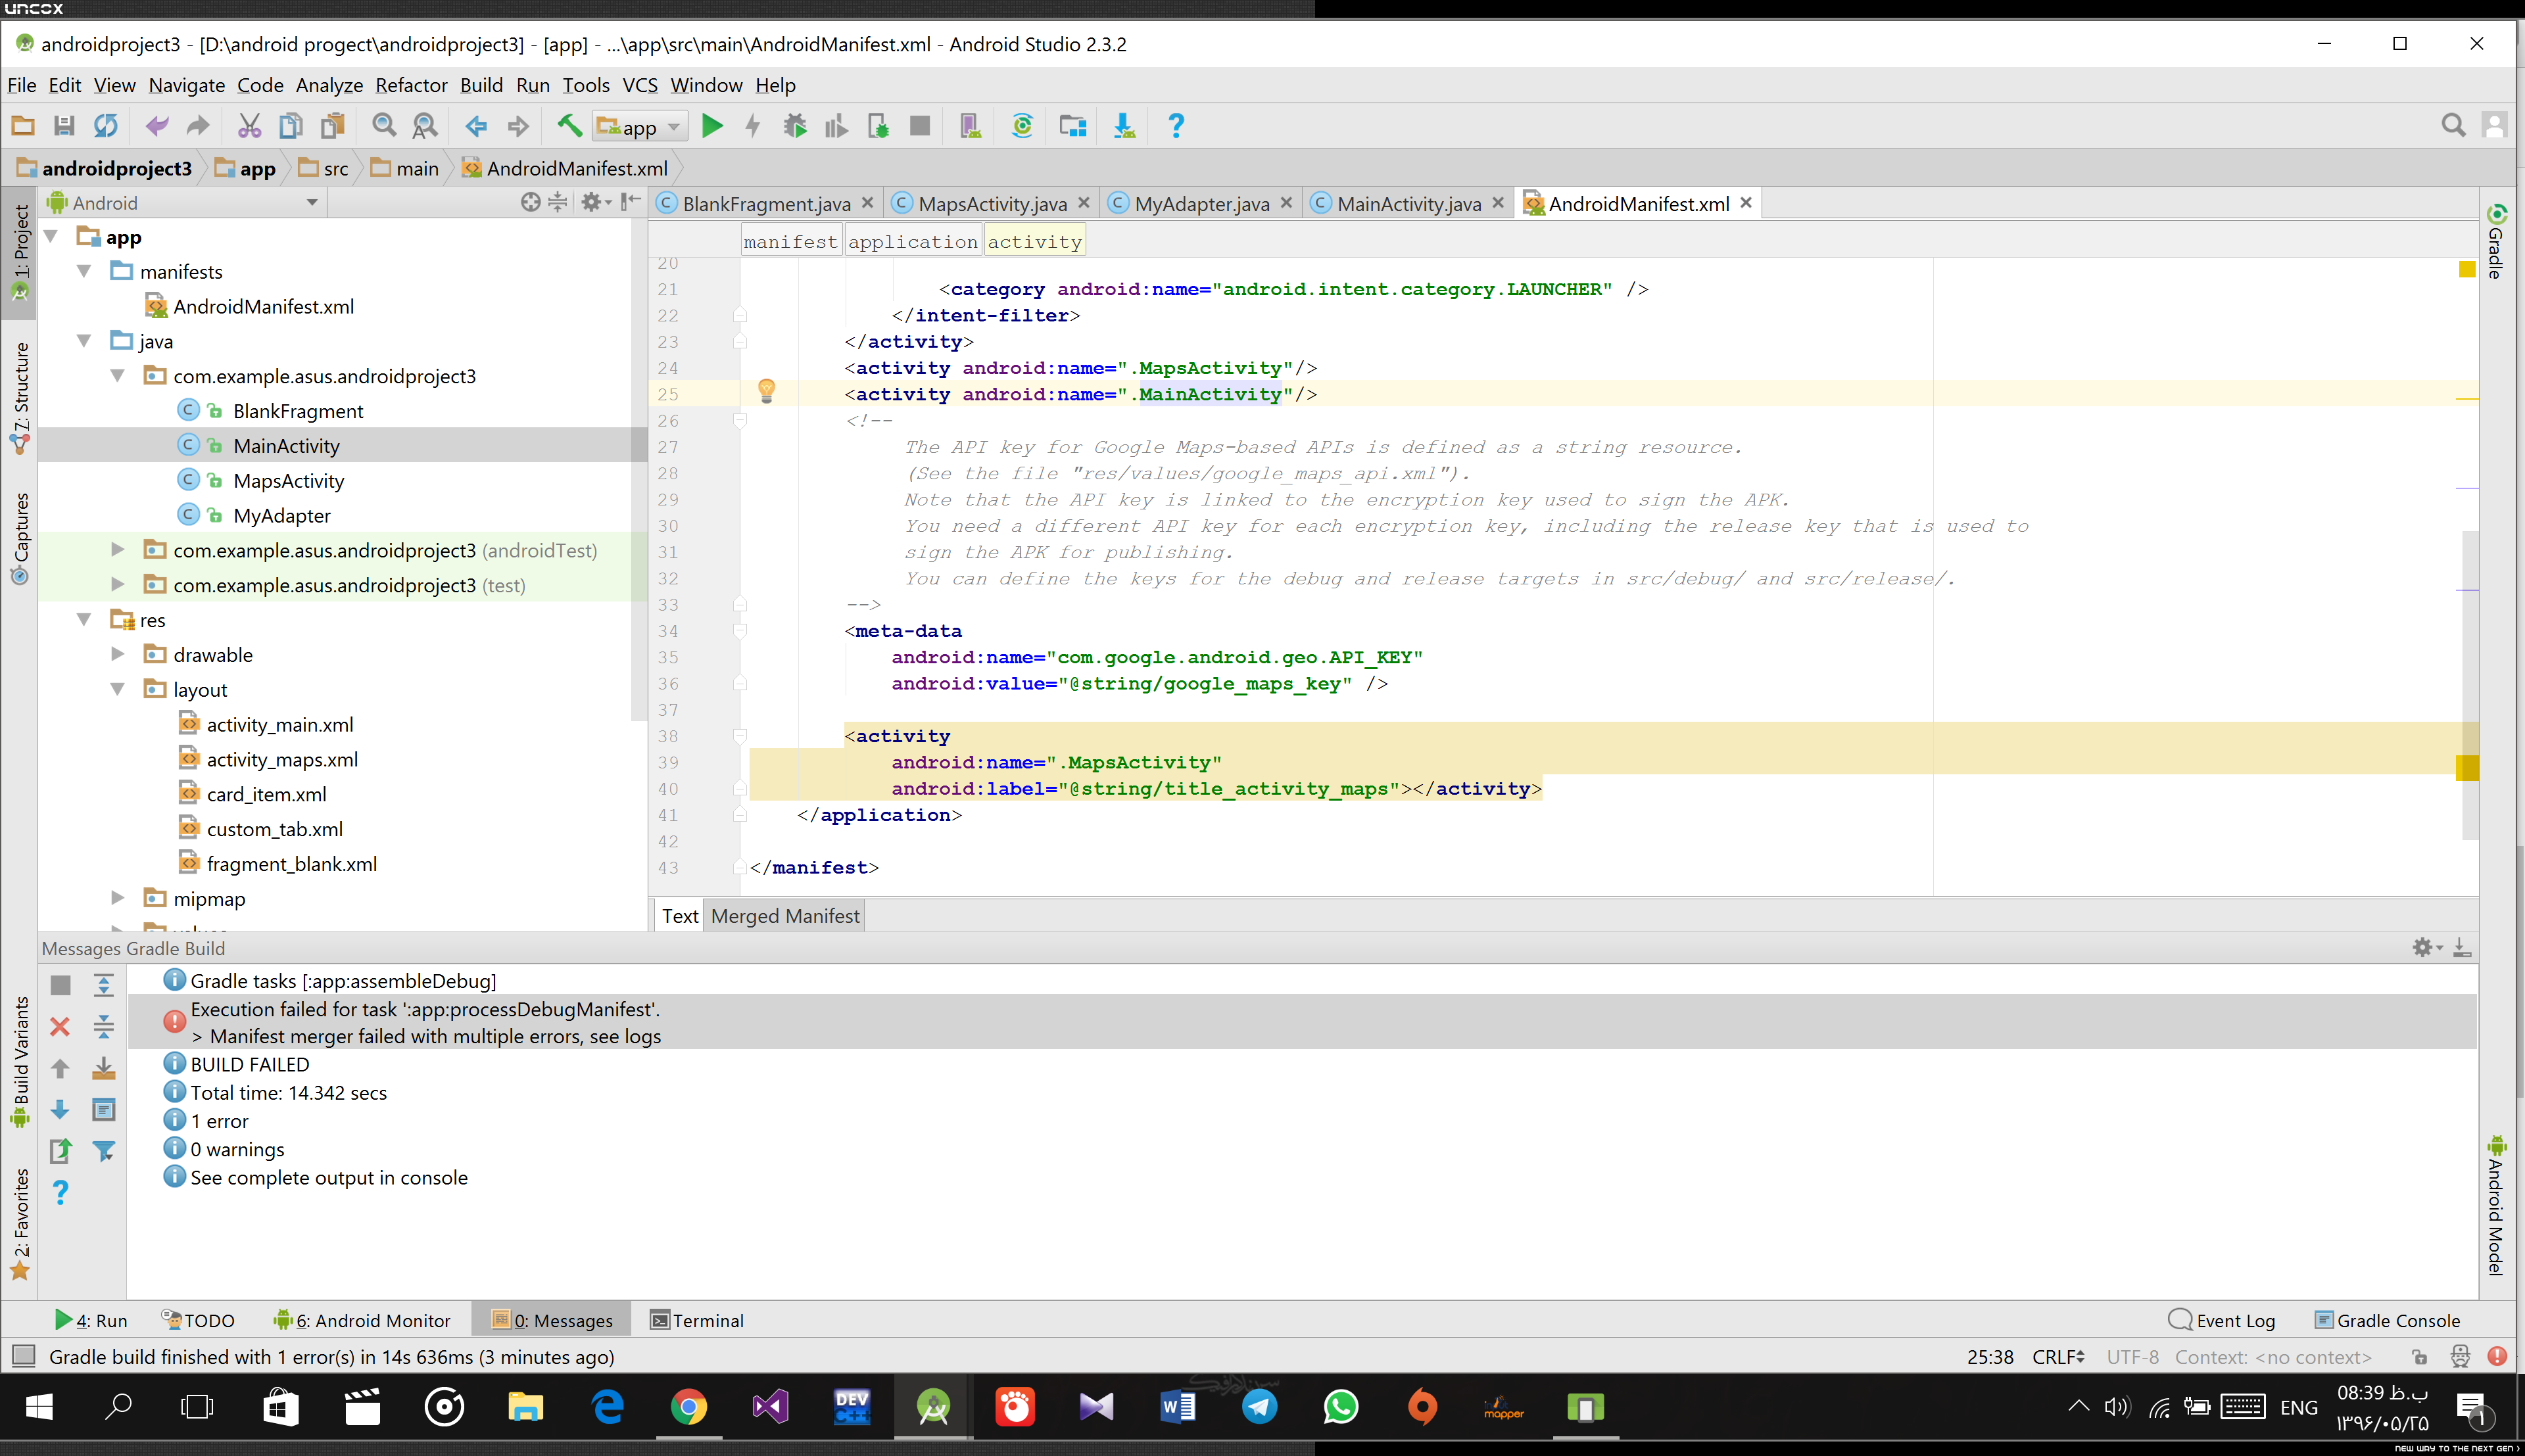
Task: Select card_item.xml in layout folder
Action: pos(266,795)
